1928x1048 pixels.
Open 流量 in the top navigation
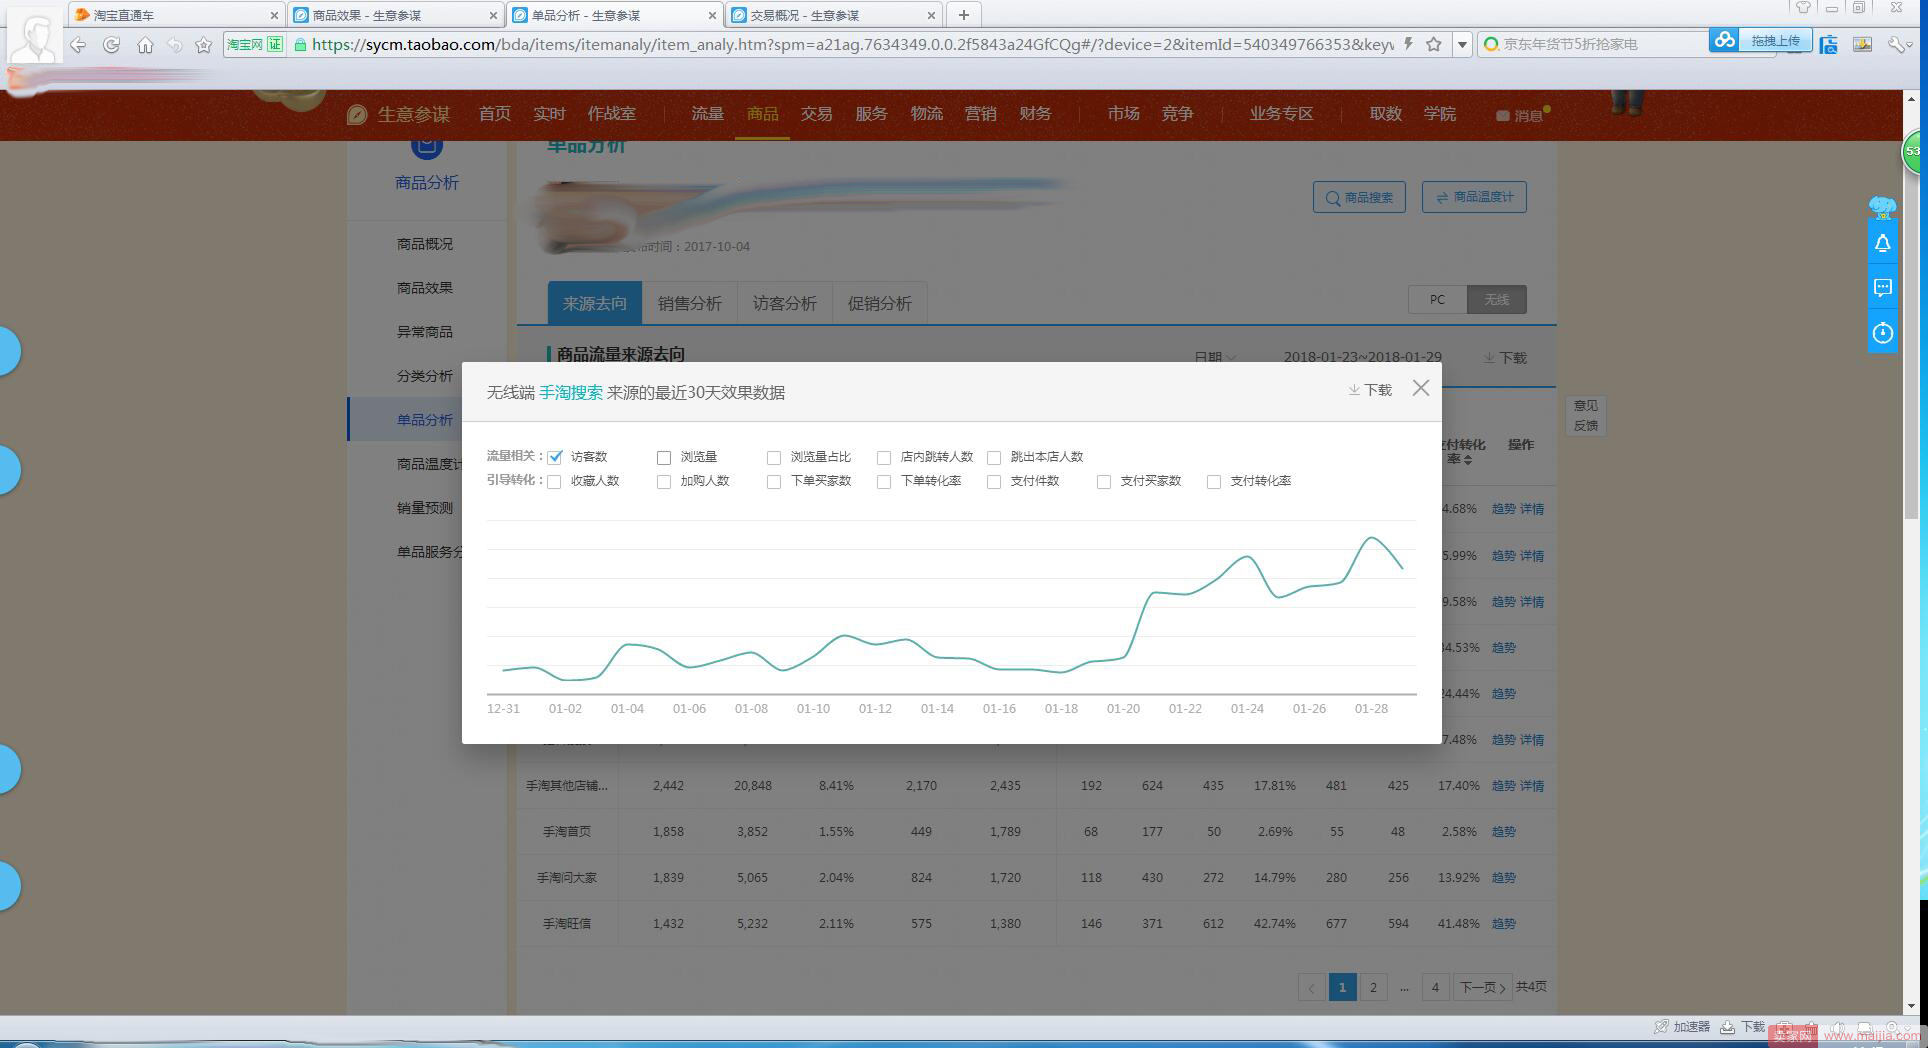[x=707, y=114]
